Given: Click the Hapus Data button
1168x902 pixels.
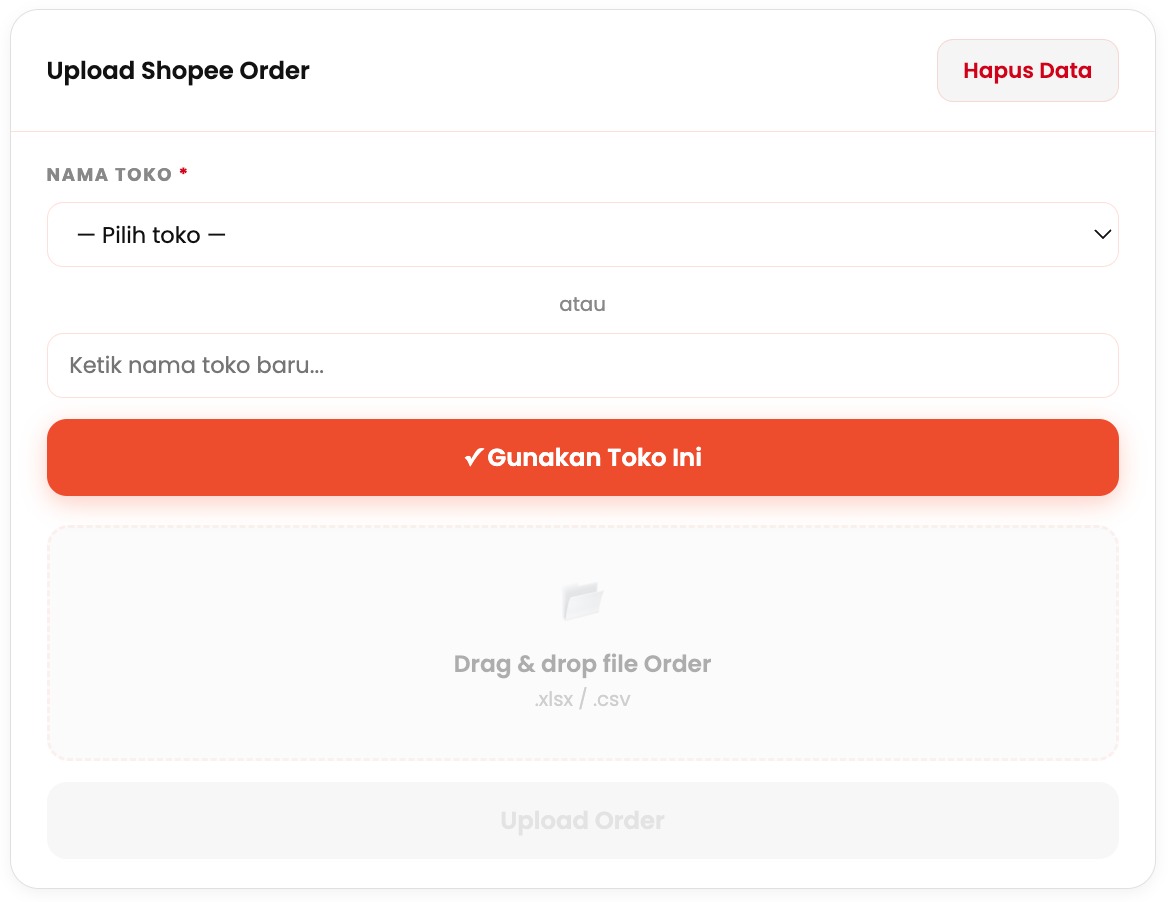Looking at the screenshot, I should [1027, 71].
